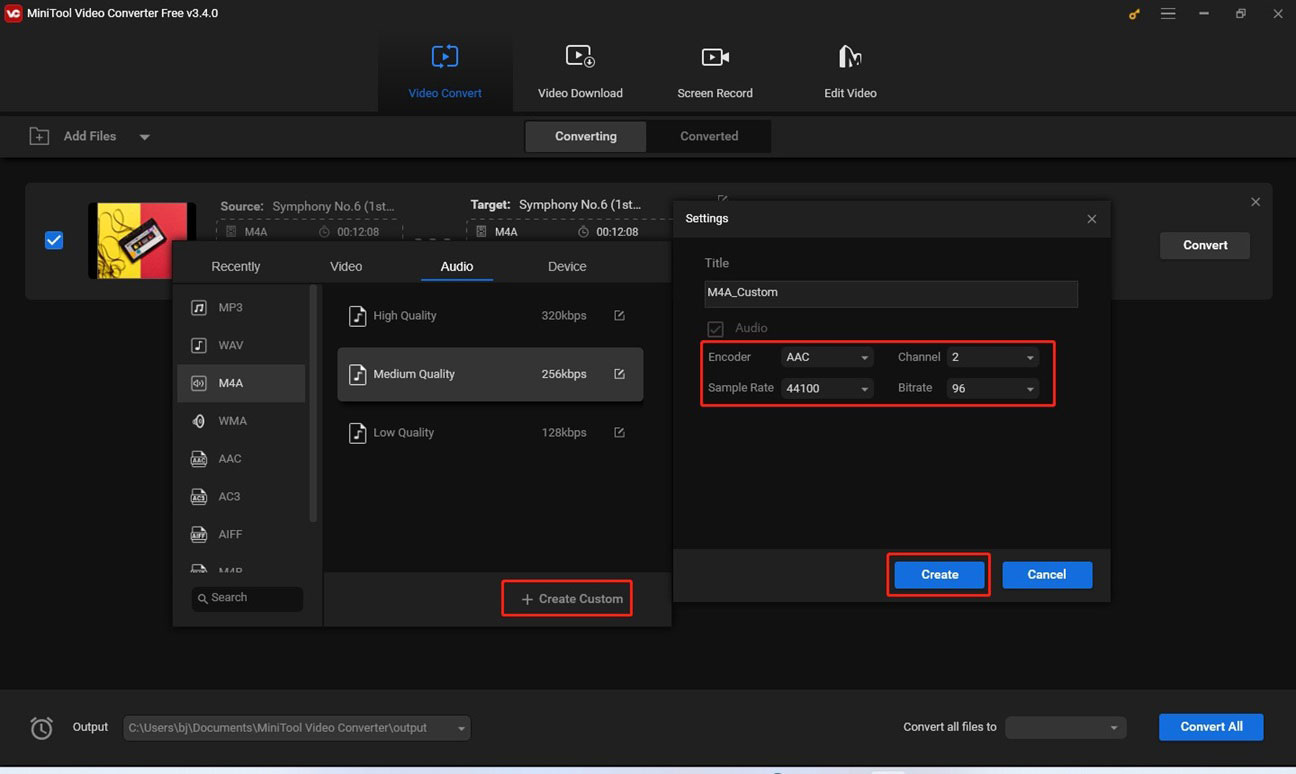Screen dimensions: 1296x774
Task: Open the Video Convert section
Action: (x=445, y=72)
